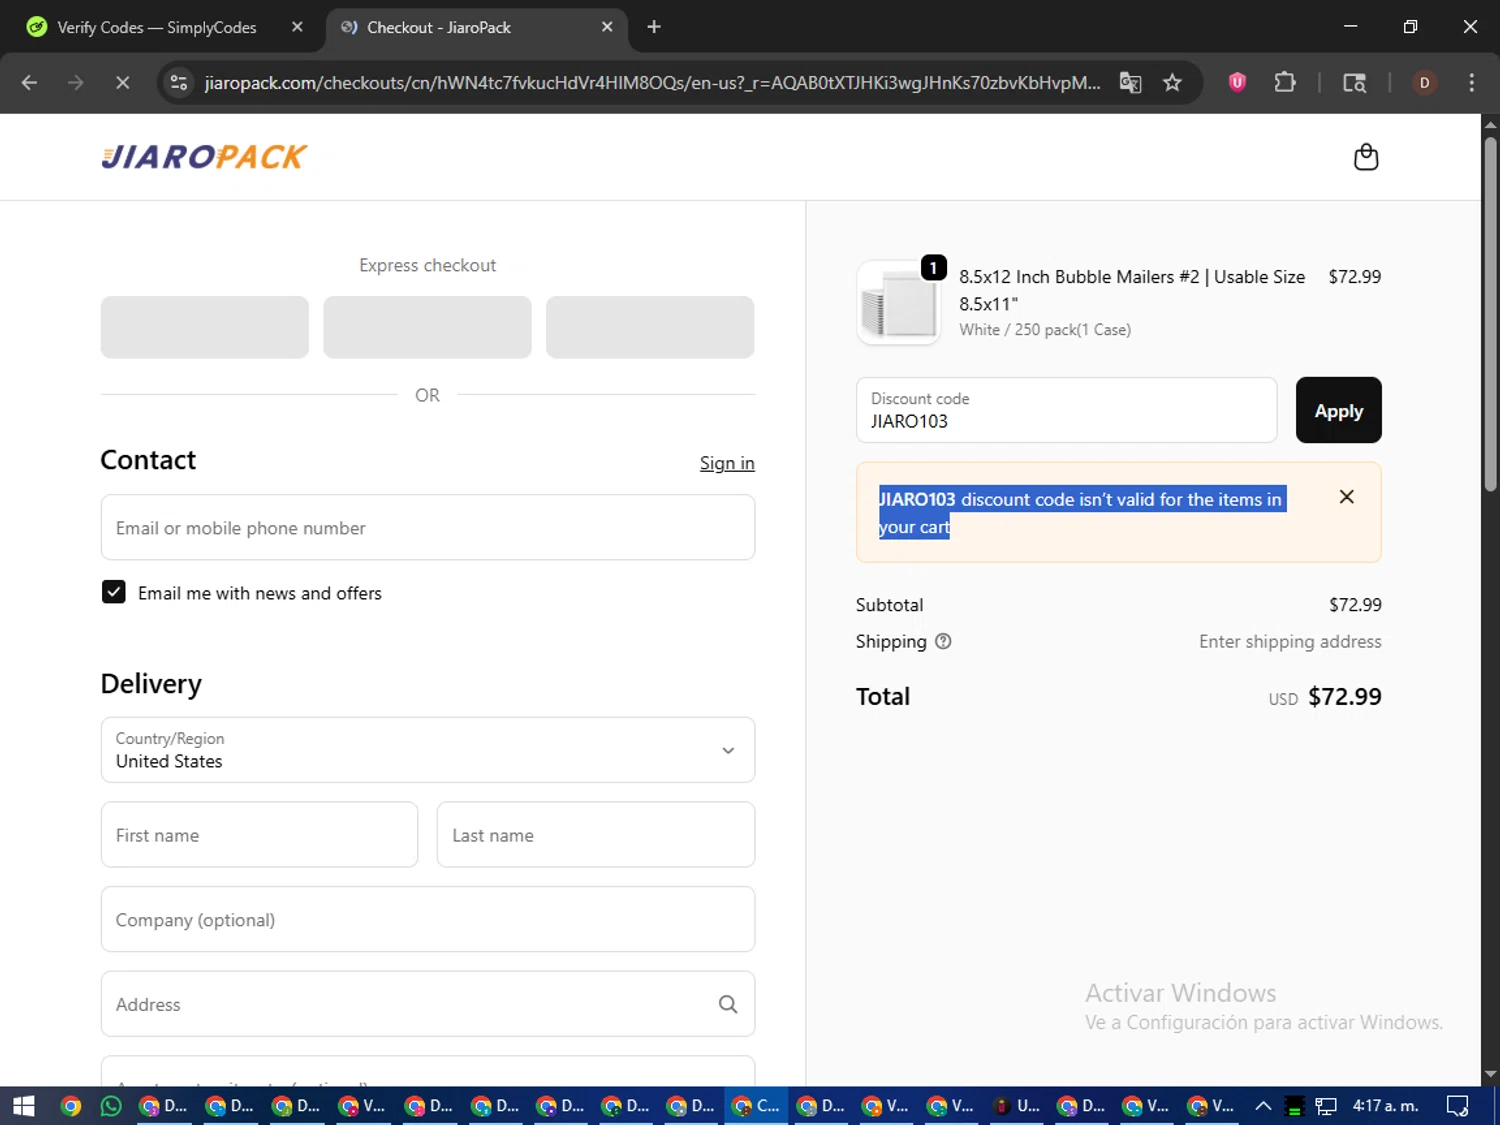Open the profile avatar D
This screenshot has width=1500, height=1125.
1424,83
